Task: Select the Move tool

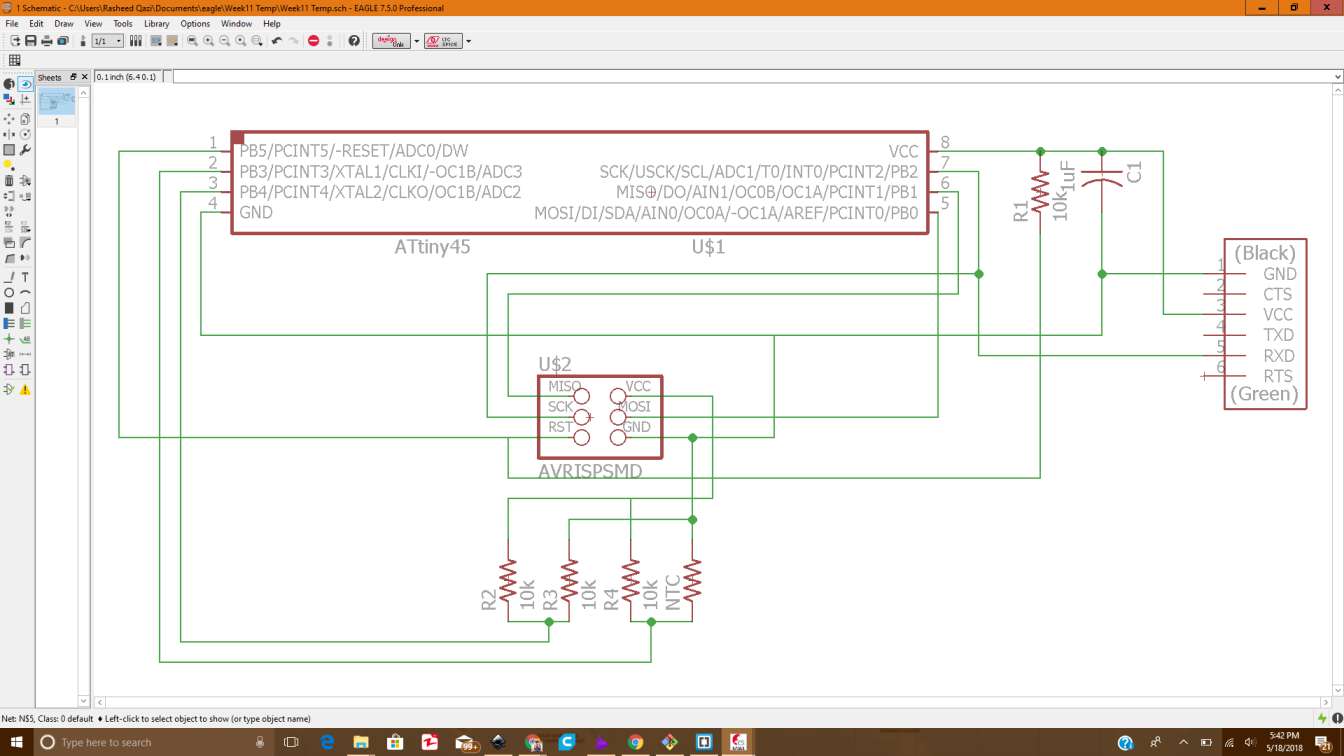Action: [9, 119]
